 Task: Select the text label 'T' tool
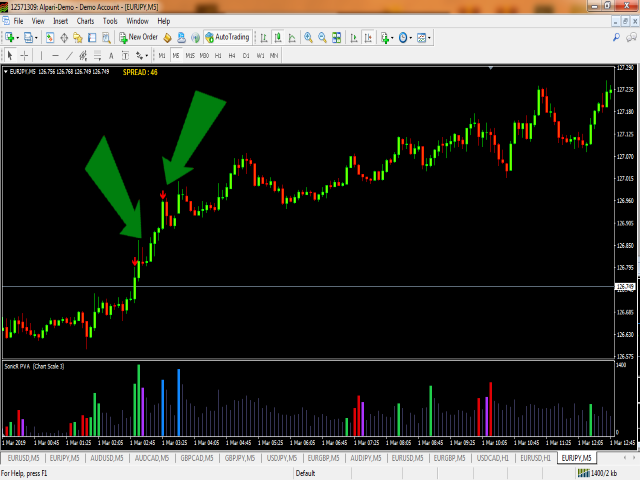coord(125,56)
